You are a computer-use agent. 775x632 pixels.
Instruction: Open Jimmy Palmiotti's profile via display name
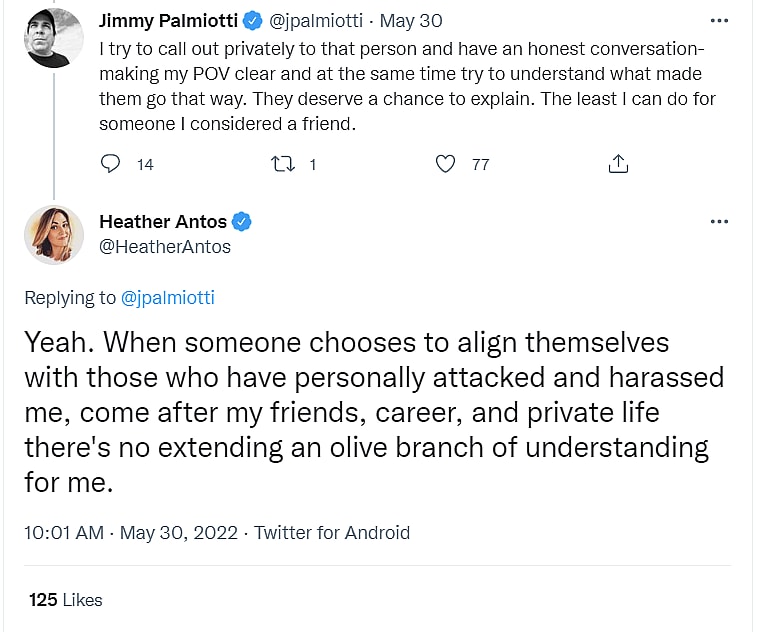(170, 21)
